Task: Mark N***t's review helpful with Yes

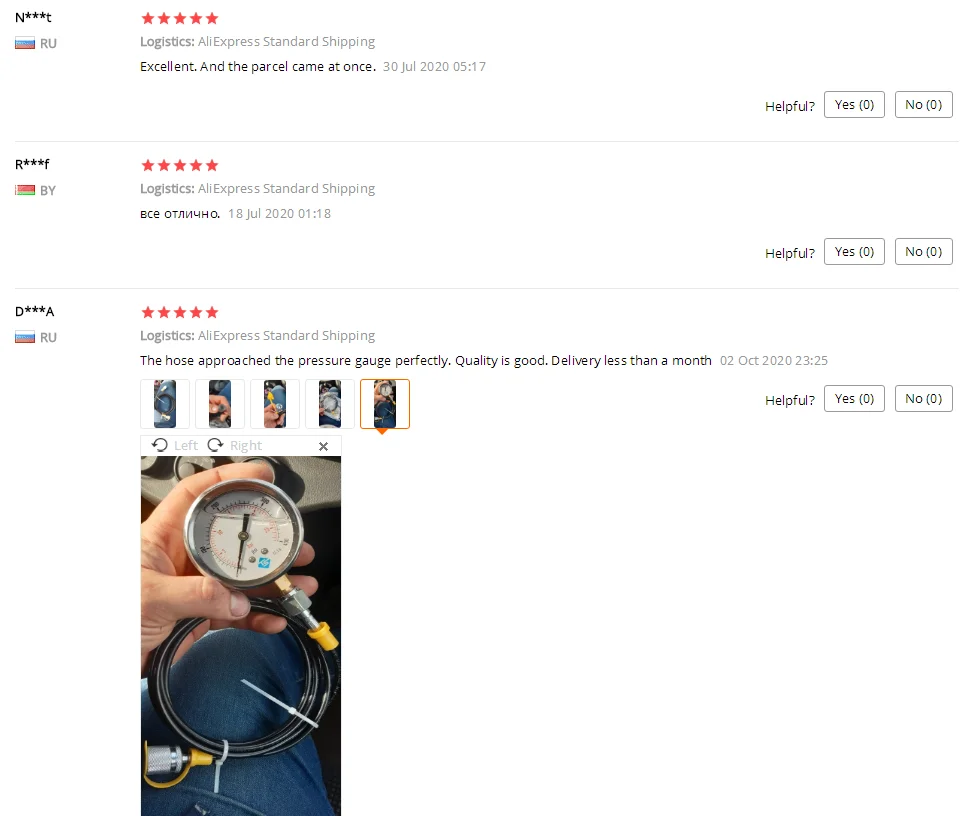Action: pyautogui.click(x=854, y=104)
